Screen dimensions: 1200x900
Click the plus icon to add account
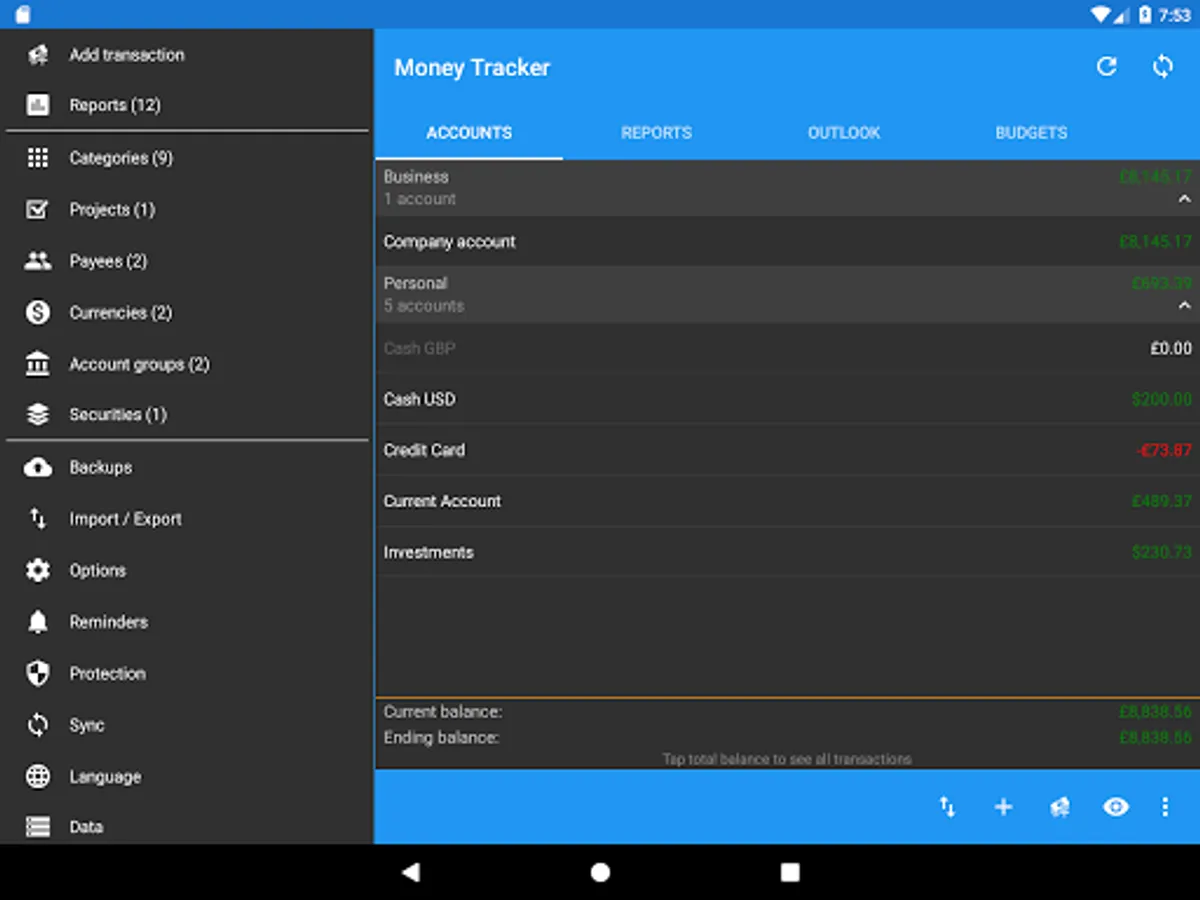pos(1003,807)
